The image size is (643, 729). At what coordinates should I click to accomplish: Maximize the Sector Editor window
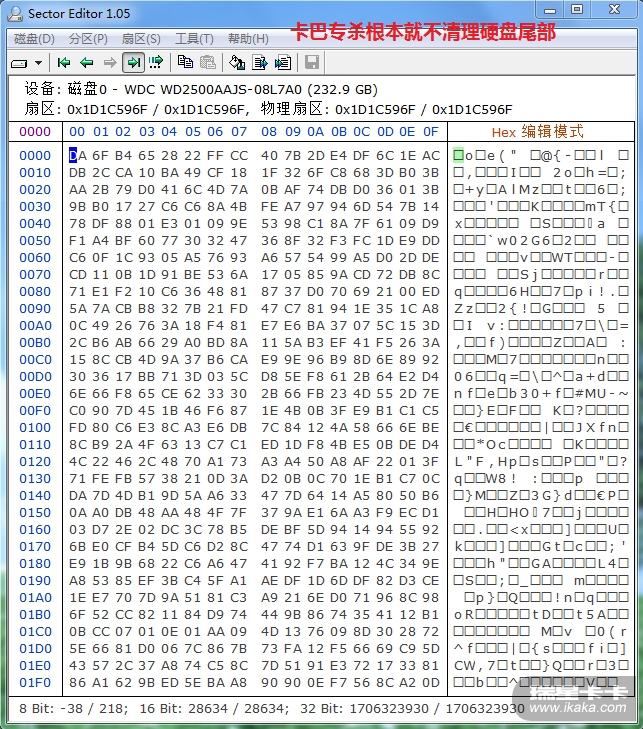coord(577,9)
